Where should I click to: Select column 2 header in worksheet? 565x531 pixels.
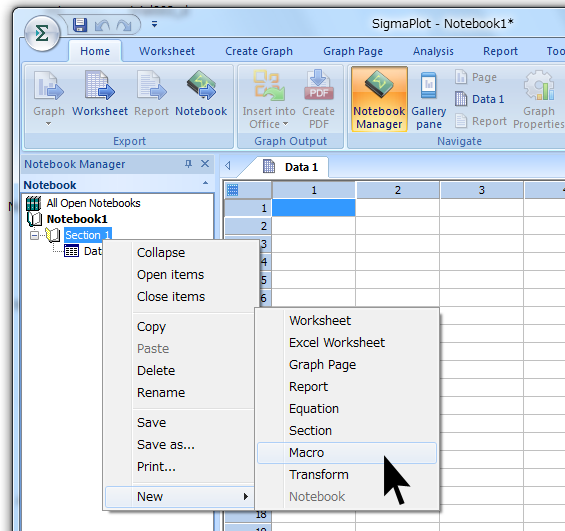pyautogui.click(x=397, y=190)
